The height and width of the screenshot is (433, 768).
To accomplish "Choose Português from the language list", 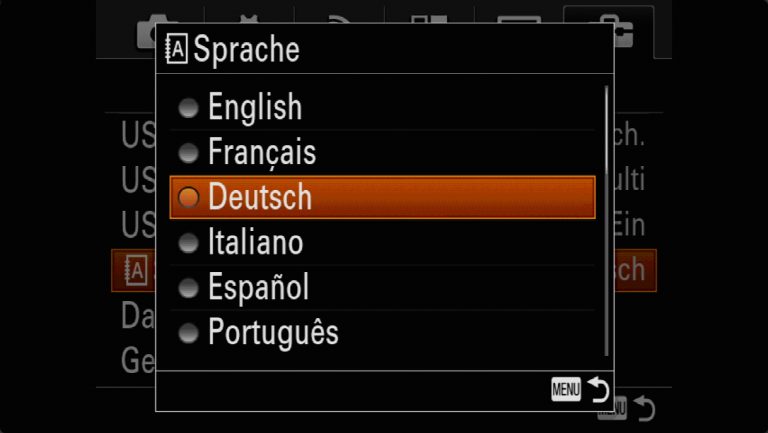I will pyautogui.click(x=383, y=333).
